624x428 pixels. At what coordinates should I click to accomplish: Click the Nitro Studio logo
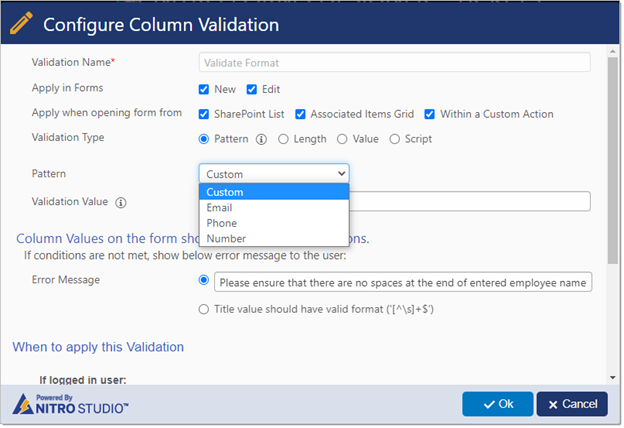point(70,403)
